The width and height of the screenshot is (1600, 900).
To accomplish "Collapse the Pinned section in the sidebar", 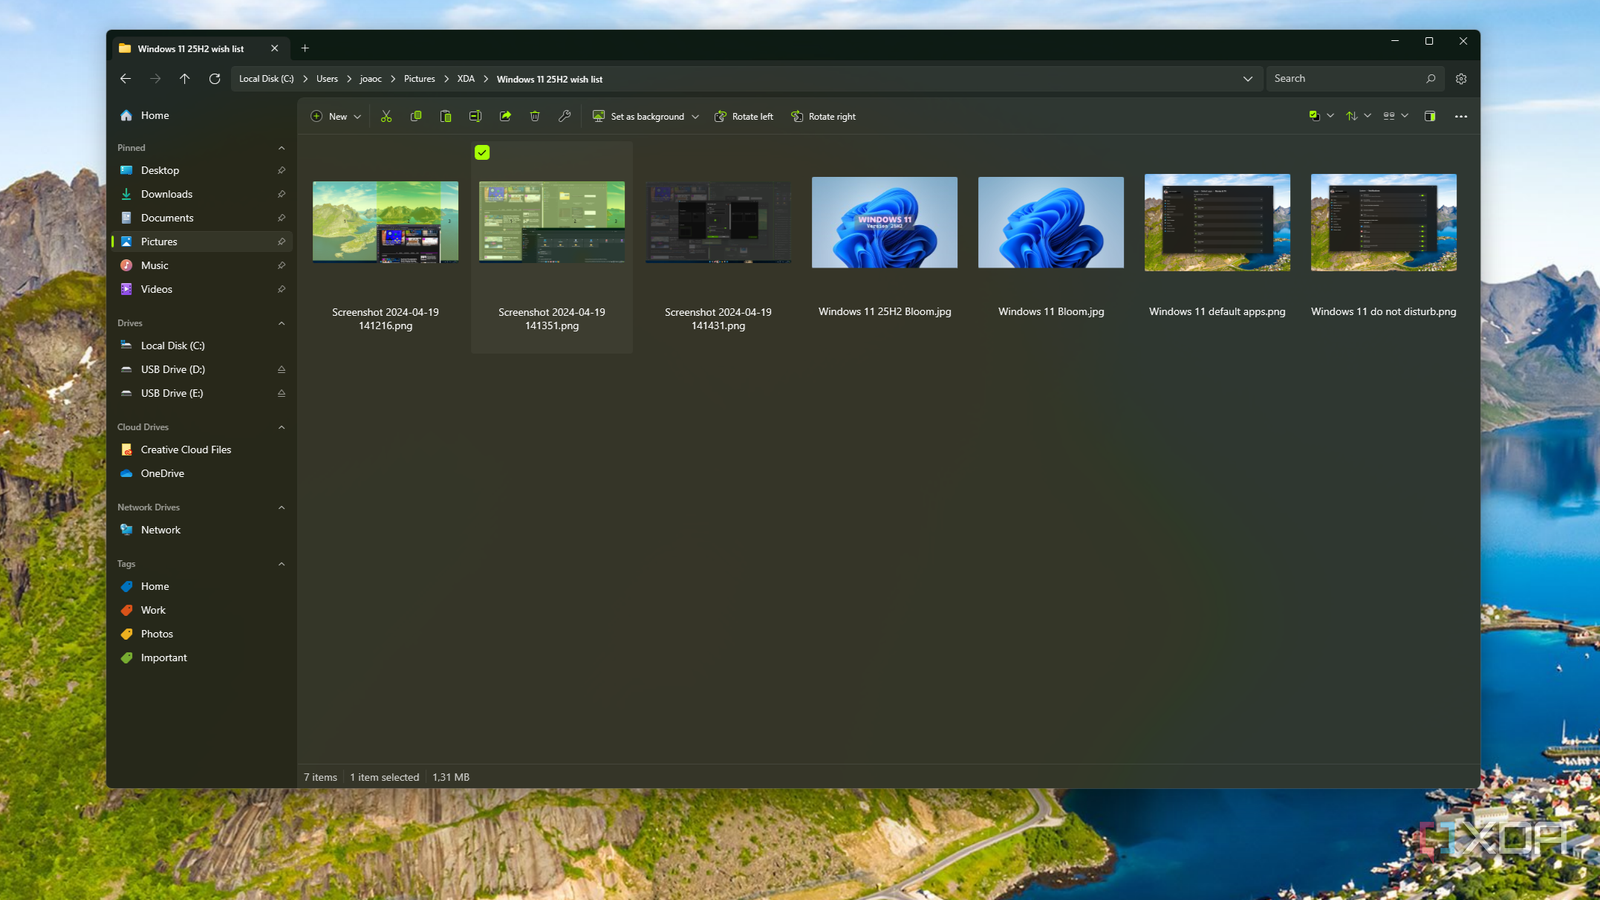I will click(x=282, y=147).
